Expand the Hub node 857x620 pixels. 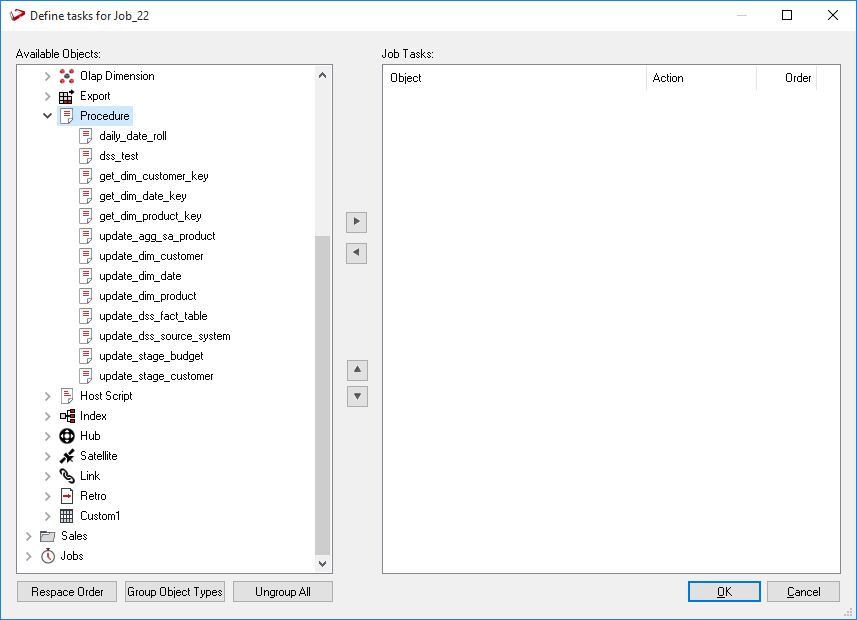click(x=48, y=436)
